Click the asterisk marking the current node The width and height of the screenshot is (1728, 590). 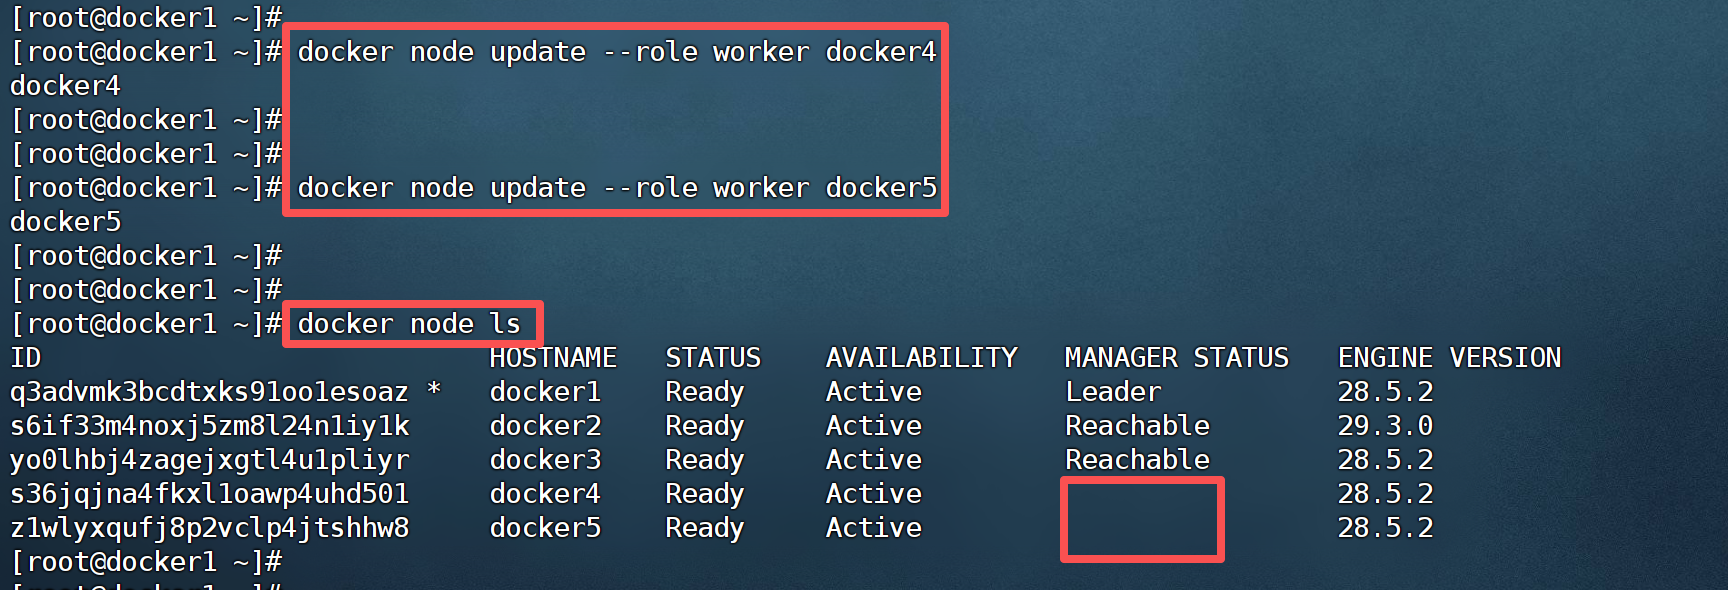tap(434, 389)
